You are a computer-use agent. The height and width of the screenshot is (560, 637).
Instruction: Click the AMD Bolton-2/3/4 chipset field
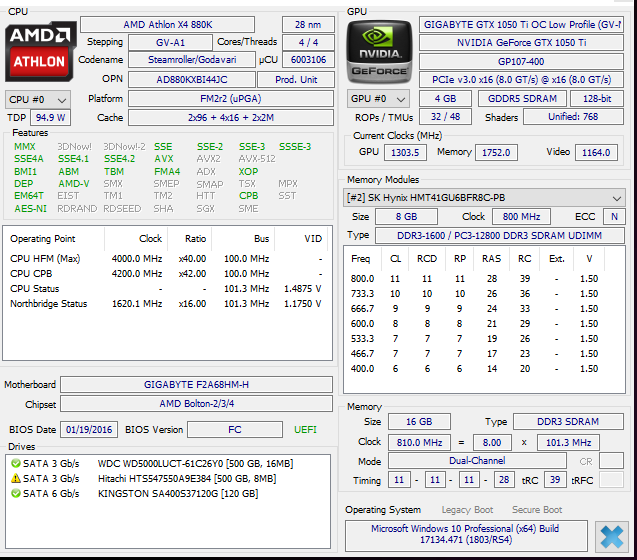(x=196, y=404)
